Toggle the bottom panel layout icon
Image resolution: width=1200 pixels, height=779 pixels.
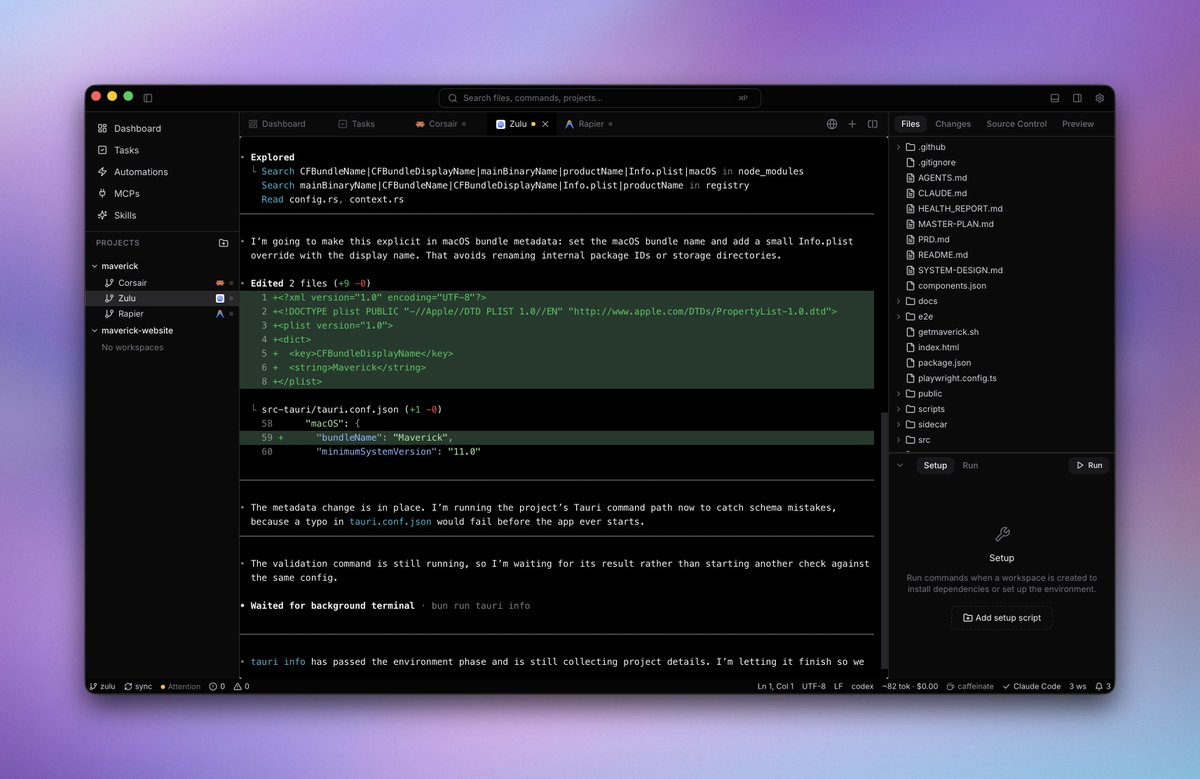click(1054, 98)
